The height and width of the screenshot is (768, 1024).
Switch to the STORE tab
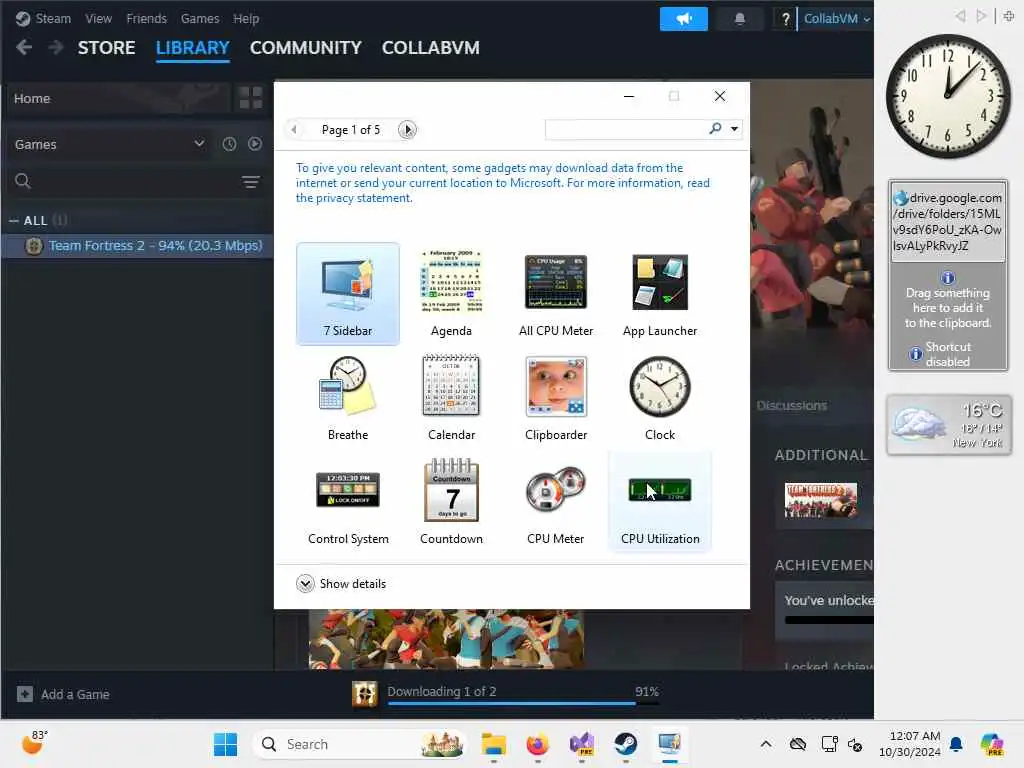click(106, 48)
